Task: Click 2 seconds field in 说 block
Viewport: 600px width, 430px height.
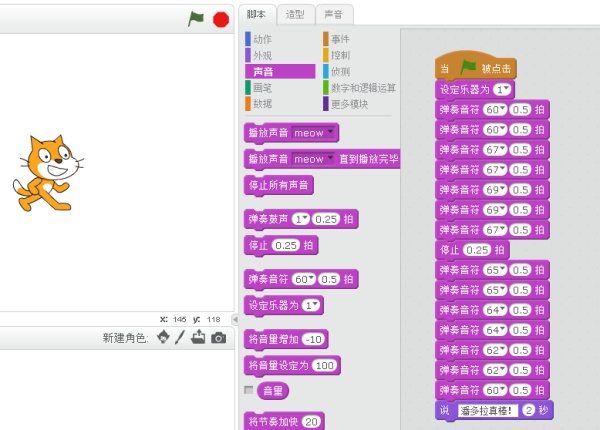Action: pyautogui.click(x=528, y=410)
